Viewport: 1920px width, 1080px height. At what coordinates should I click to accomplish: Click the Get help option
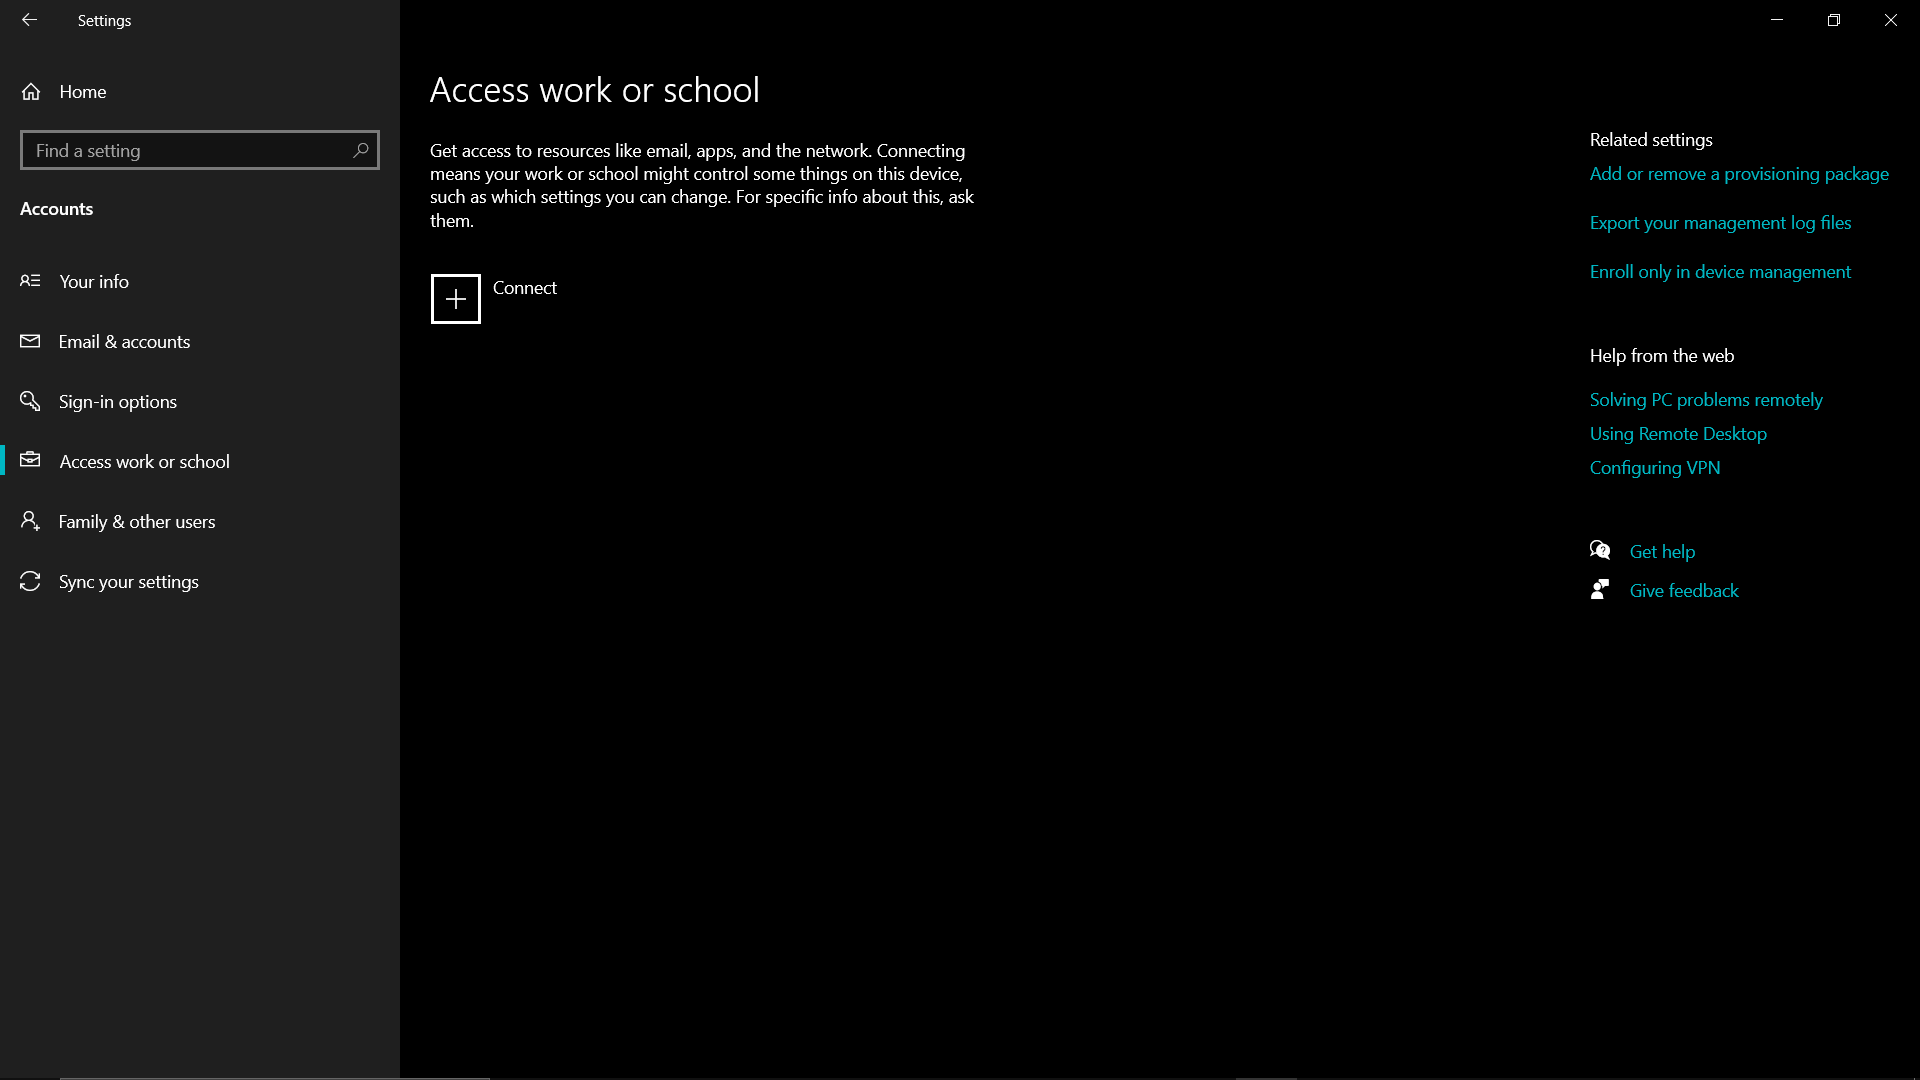pos(1662,551)
